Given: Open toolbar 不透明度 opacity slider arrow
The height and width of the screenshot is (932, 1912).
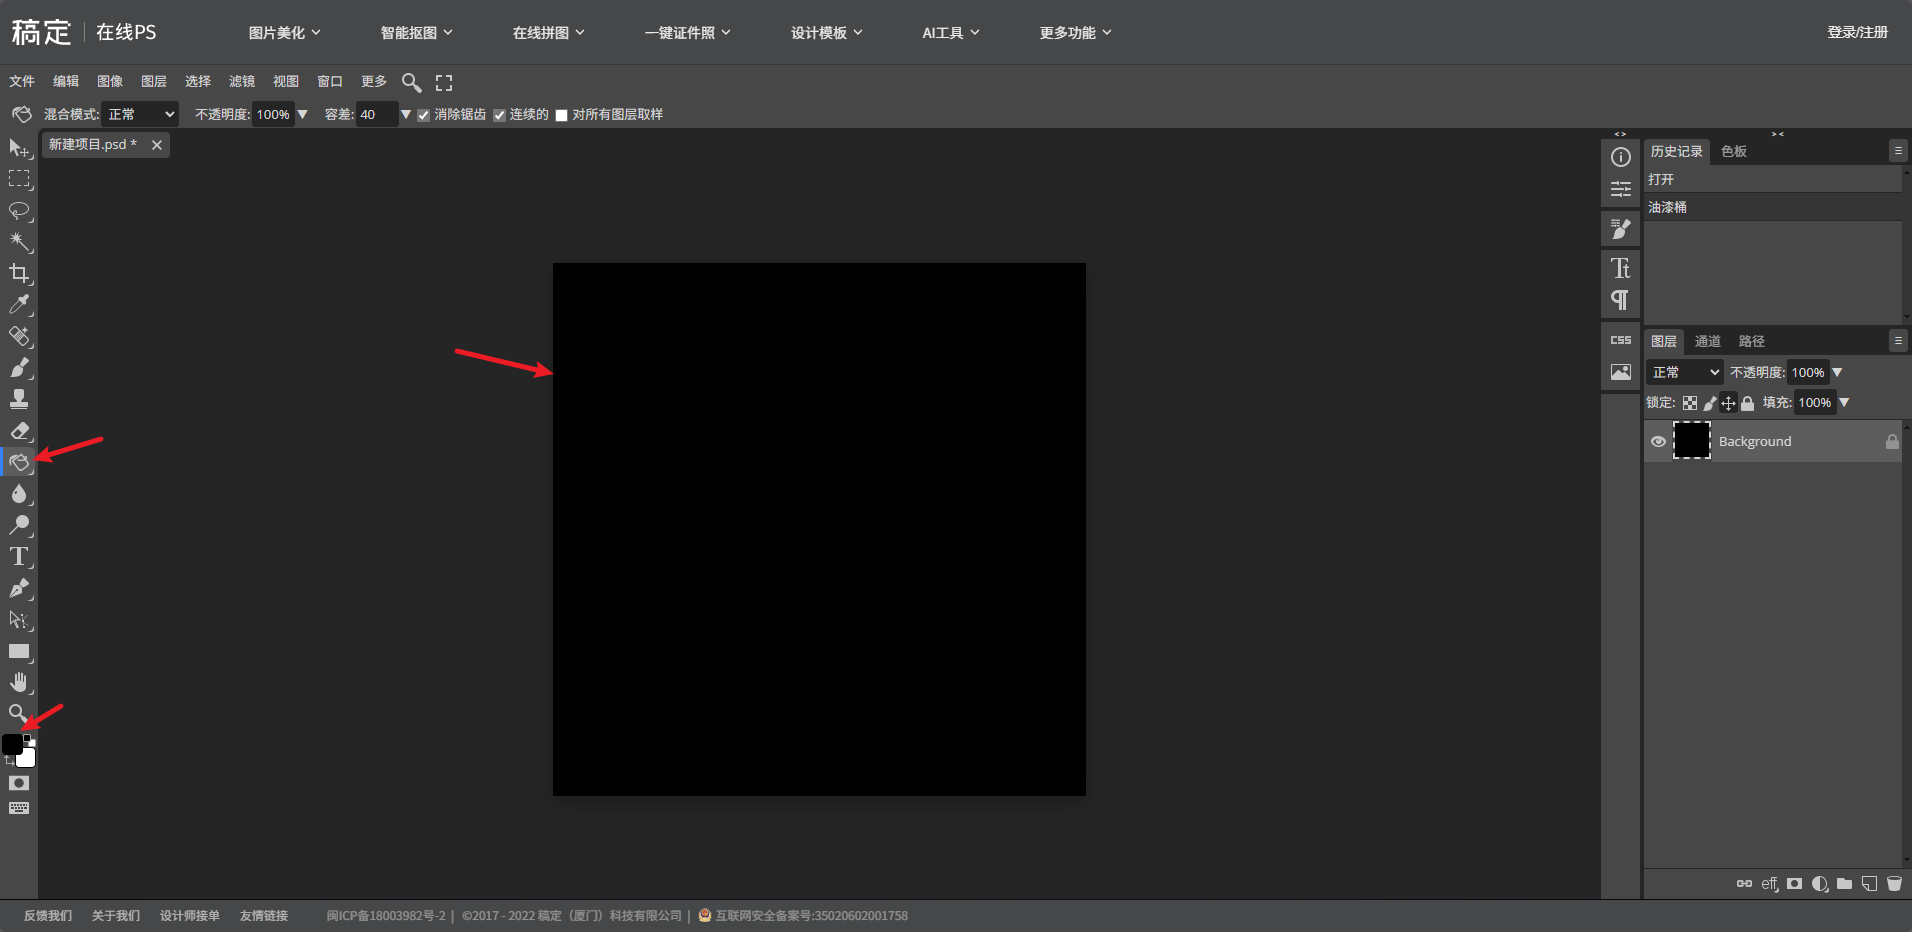Looking at the screenshot, I should click(302, 115).
